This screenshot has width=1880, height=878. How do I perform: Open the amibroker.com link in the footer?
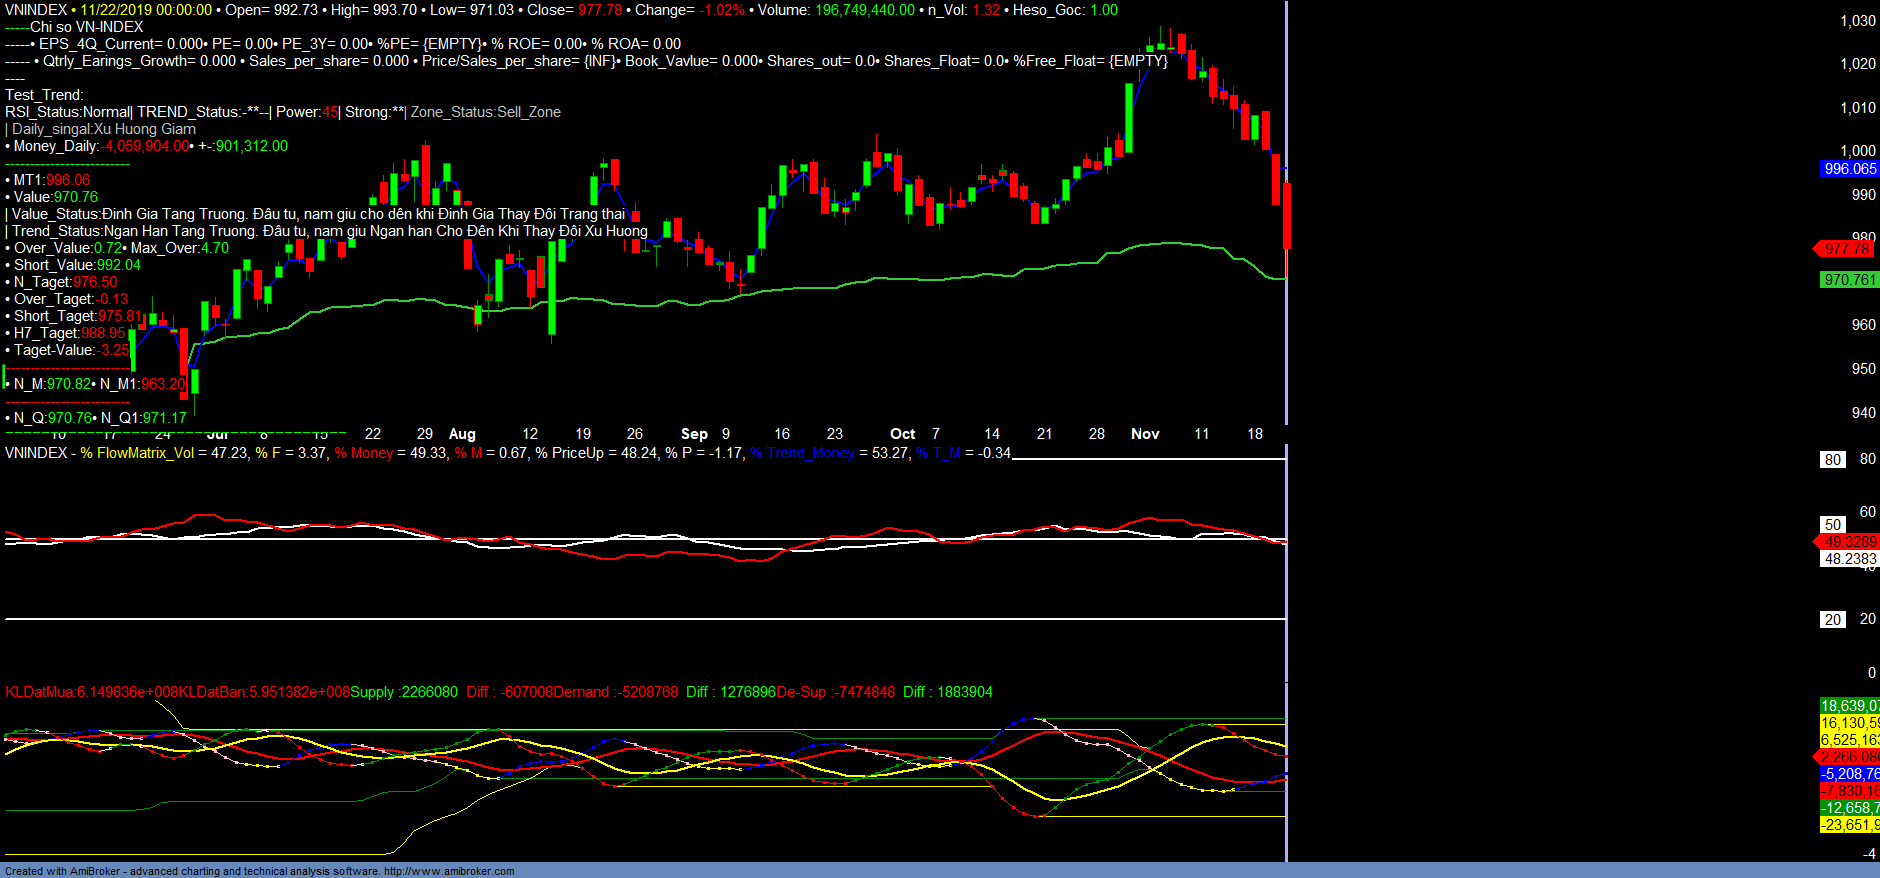pyautogui.click(x=449, y=871)
